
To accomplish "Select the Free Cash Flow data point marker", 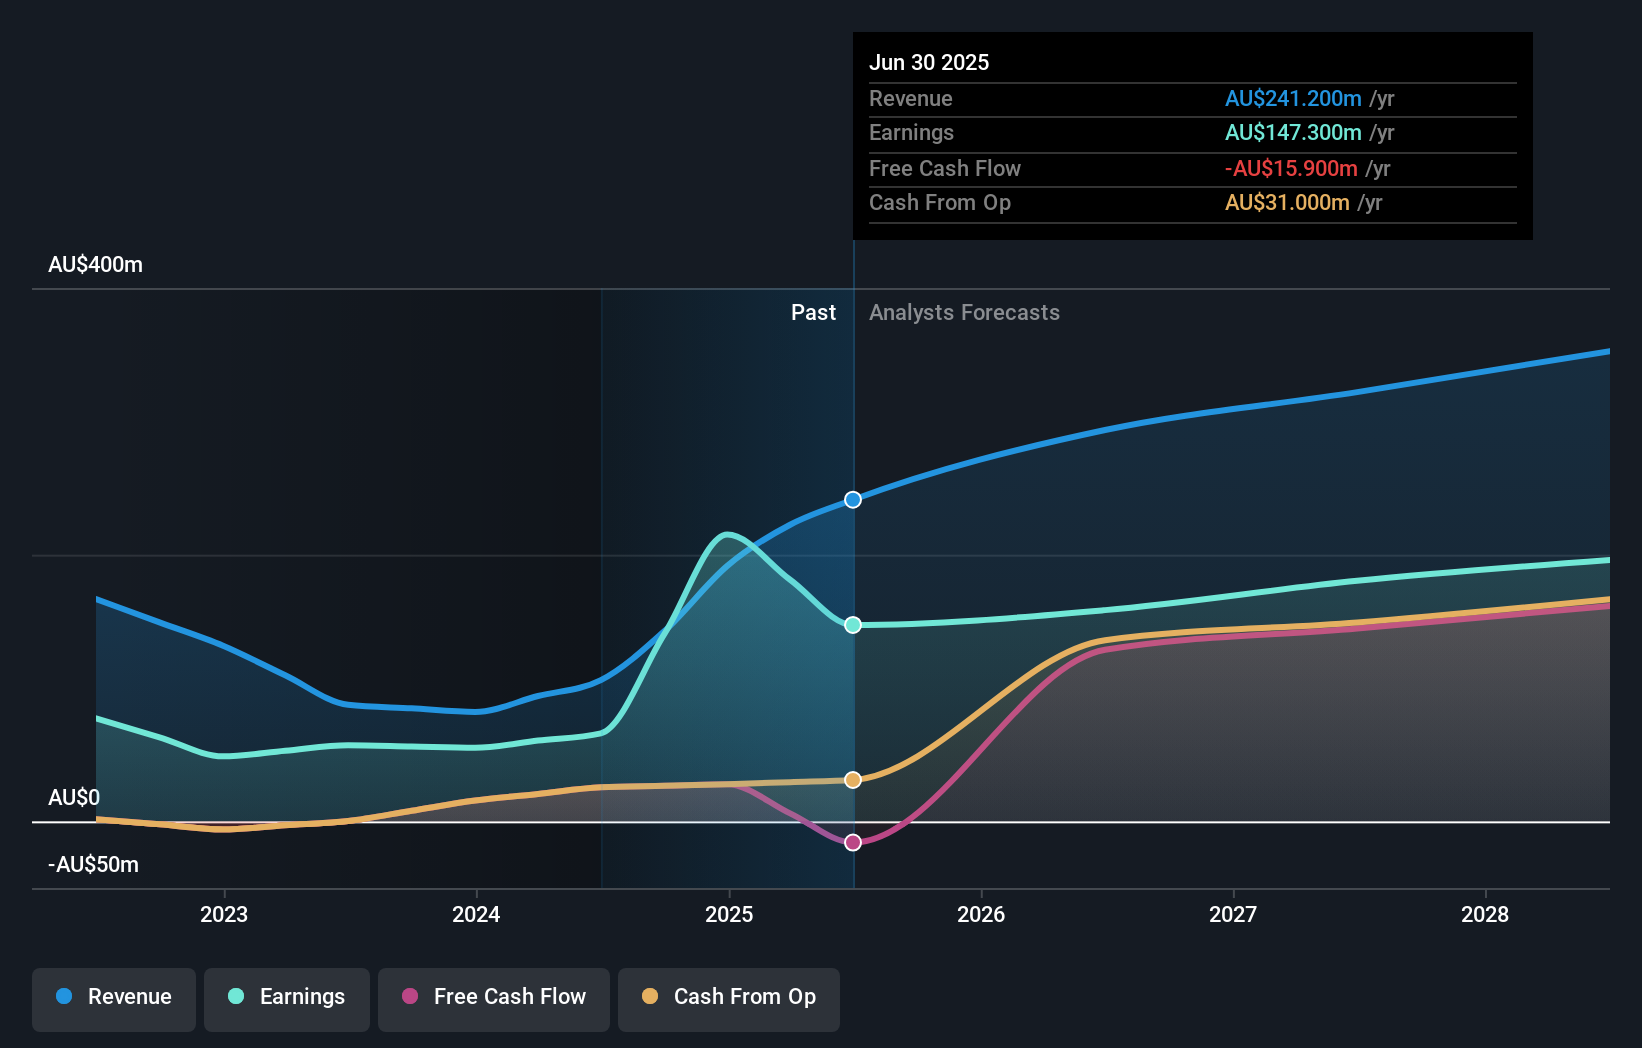I will point(853,843).
